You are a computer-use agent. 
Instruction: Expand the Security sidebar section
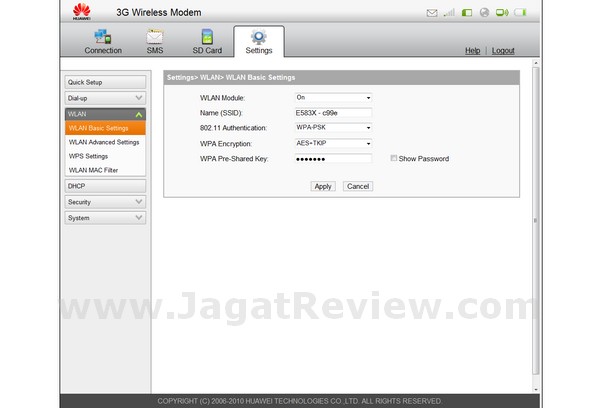click(105, 201)
